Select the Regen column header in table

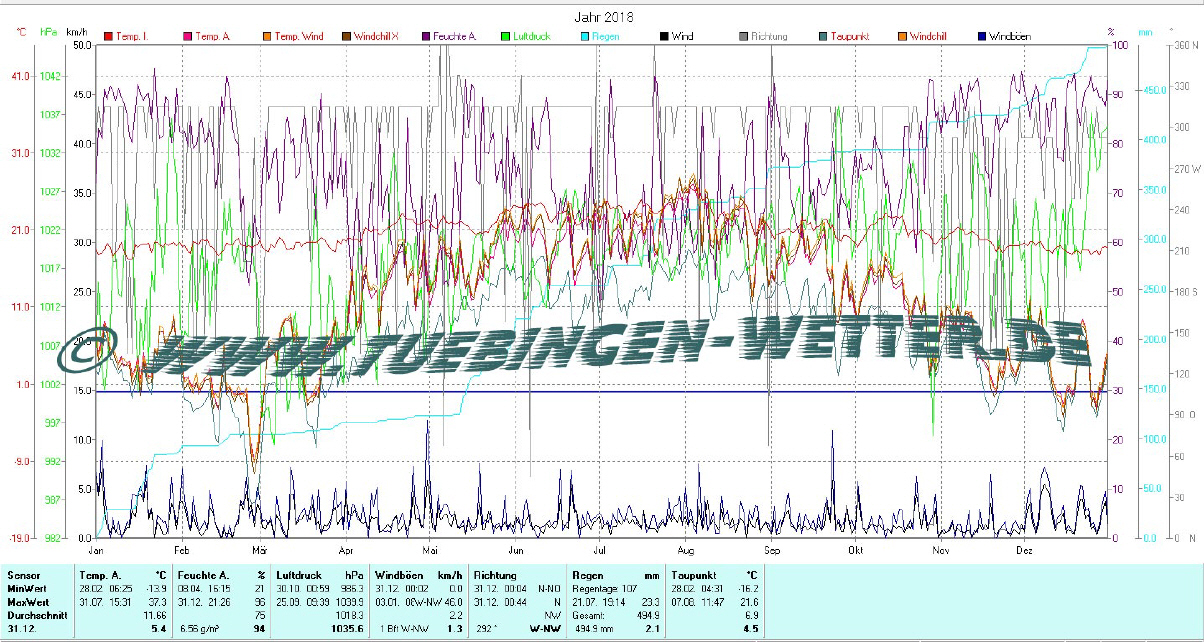tap(587, 576)
